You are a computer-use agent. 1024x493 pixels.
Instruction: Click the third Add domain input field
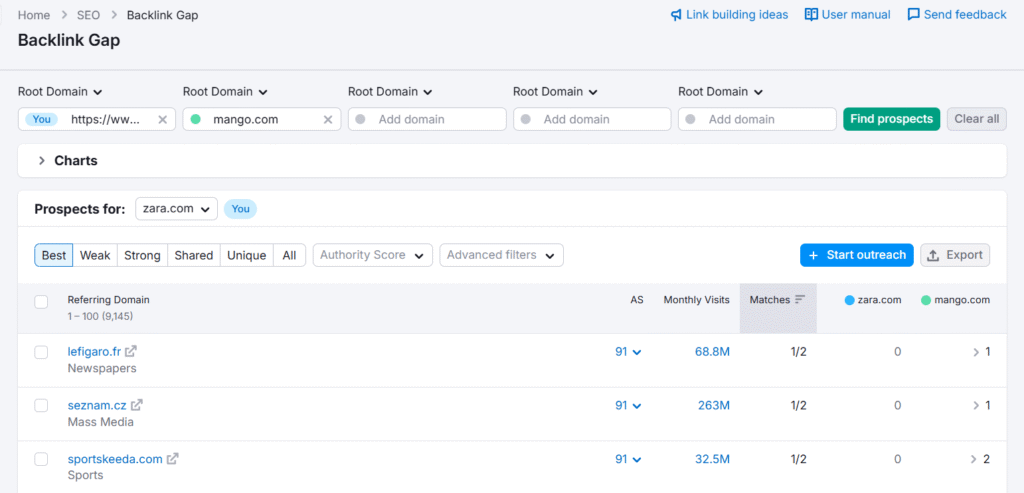(x=427, y=119)
